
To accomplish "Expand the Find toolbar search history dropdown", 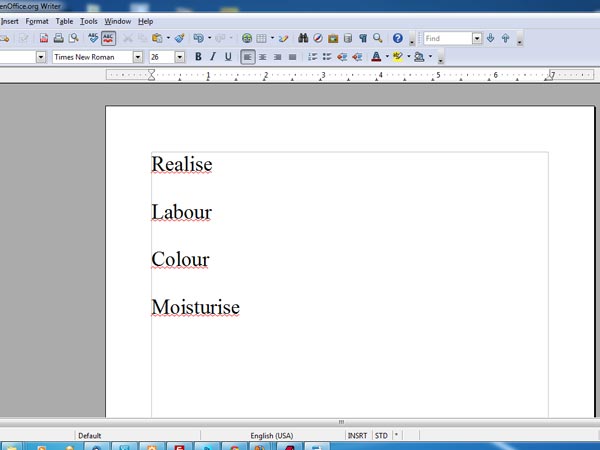I will tap(477, 39).
